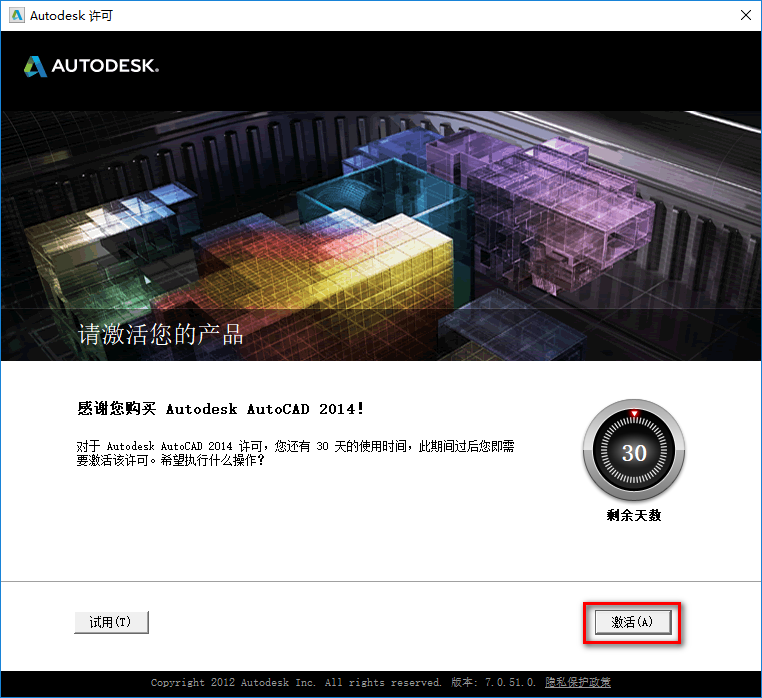This screenshot has height=698, width=762.
Task: Click the 30-day countdown dial
Action: (x=634, y=453)
